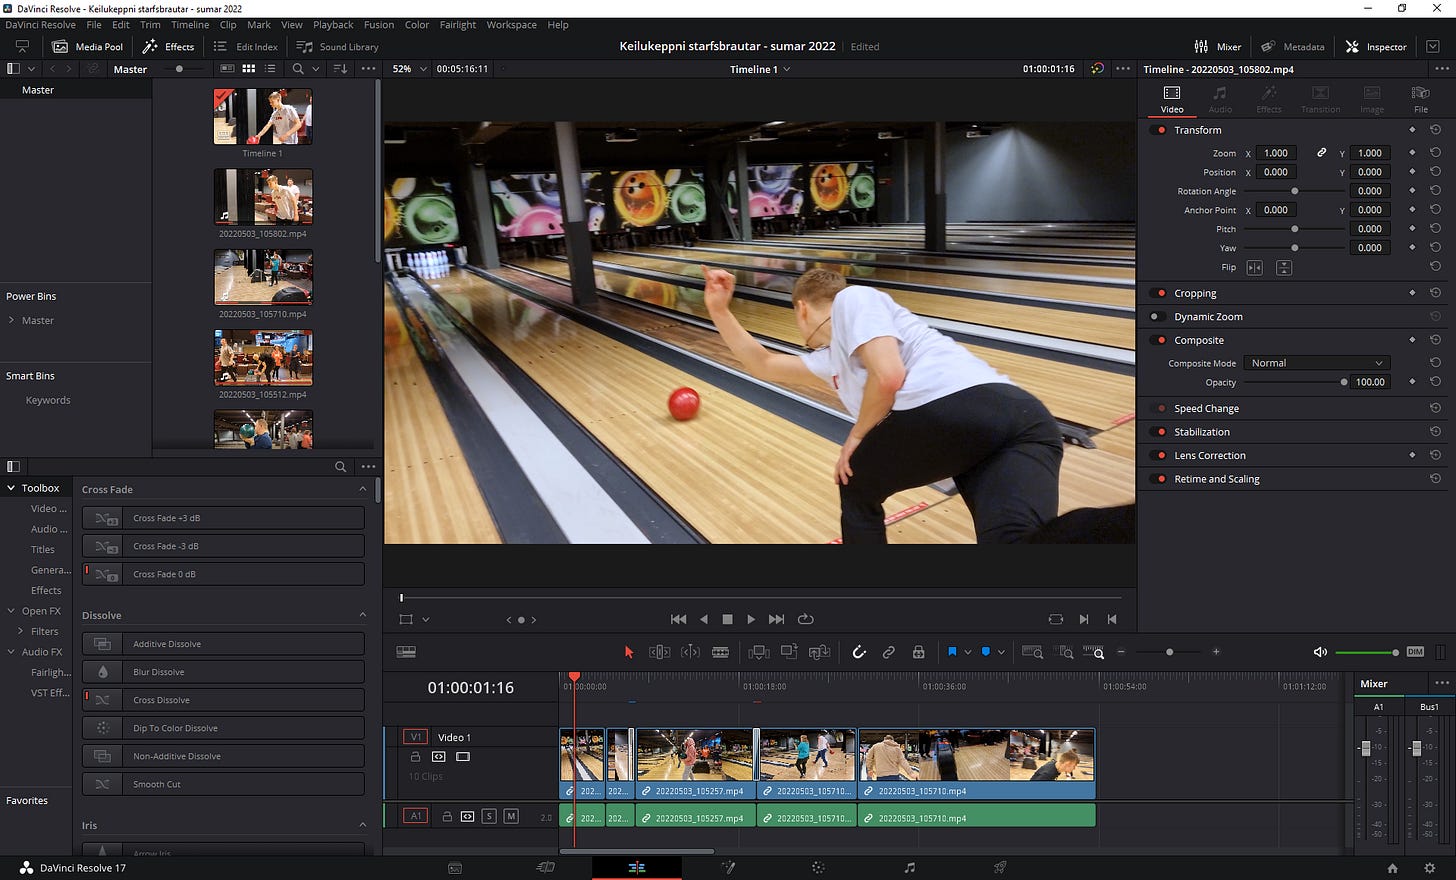Toggle the Dynamic Zoom enable switch

click(x=1157, y=317)
